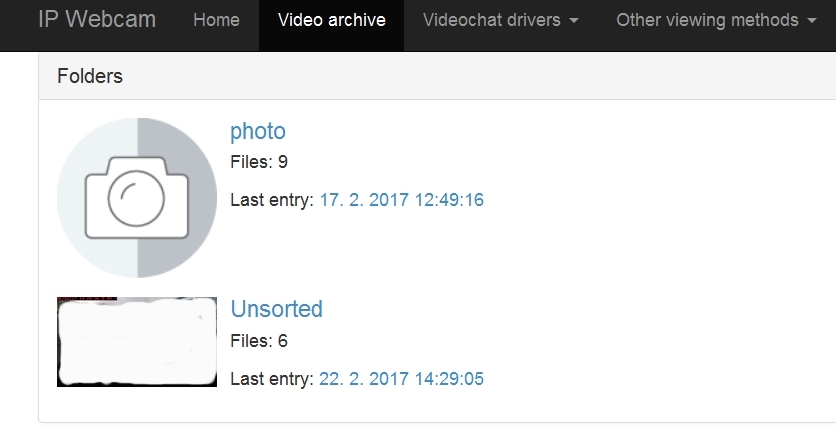Click the "Files: 9" count text
Image resolution: width=836 pixels, height=427 pixels.
pos(259,162)
